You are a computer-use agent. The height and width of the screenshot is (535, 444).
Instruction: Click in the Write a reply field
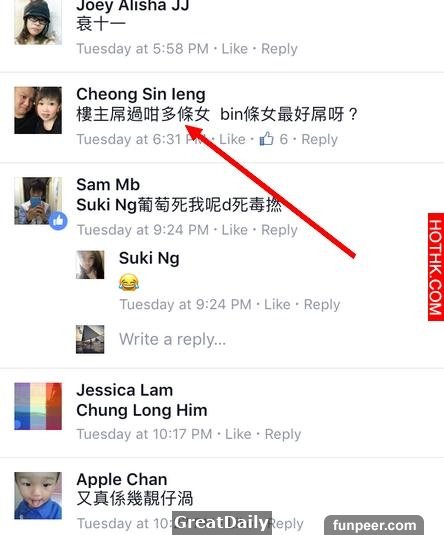[x=172, y=339]
